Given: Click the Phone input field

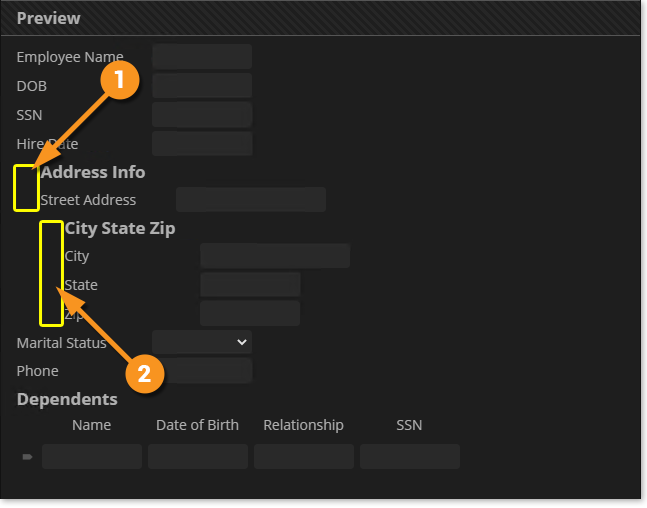Looking at the screenshot, I should 202,371.
